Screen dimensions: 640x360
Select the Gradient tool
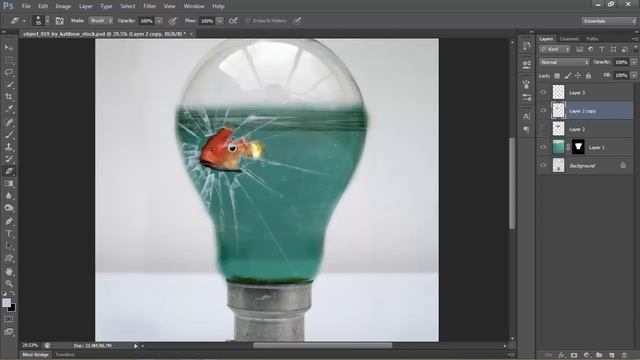(9, 184)
